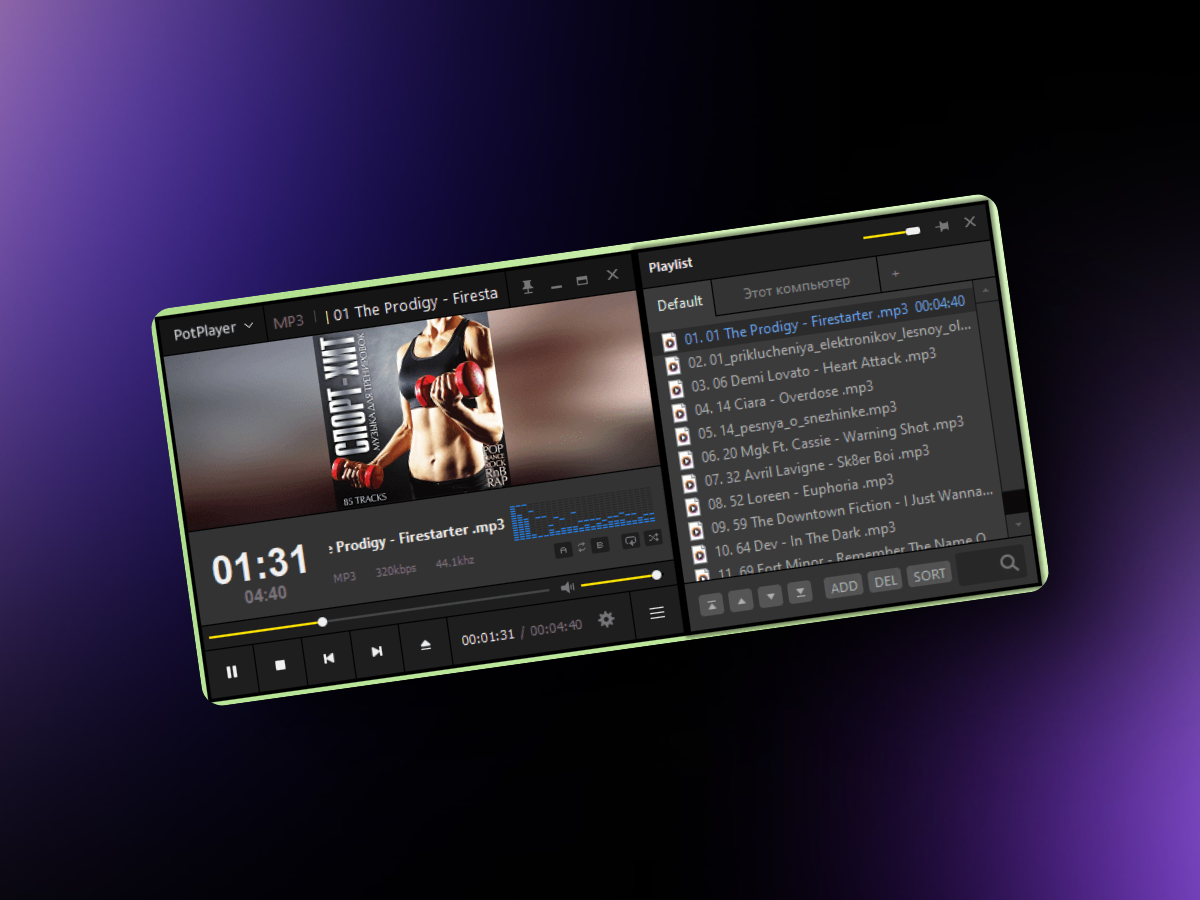Click the playlist scrollbar up arrow
The height and width of the screenshot is (900, 1200).
(984, 291)
